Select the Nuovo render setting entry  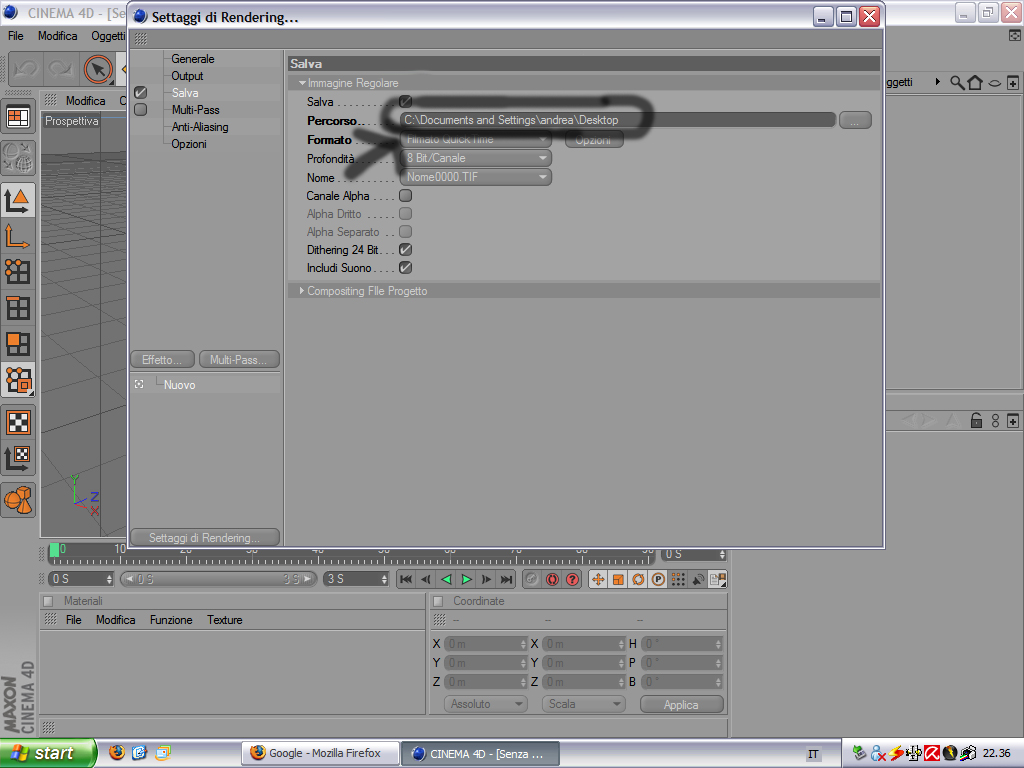click(x=180, y=385)
